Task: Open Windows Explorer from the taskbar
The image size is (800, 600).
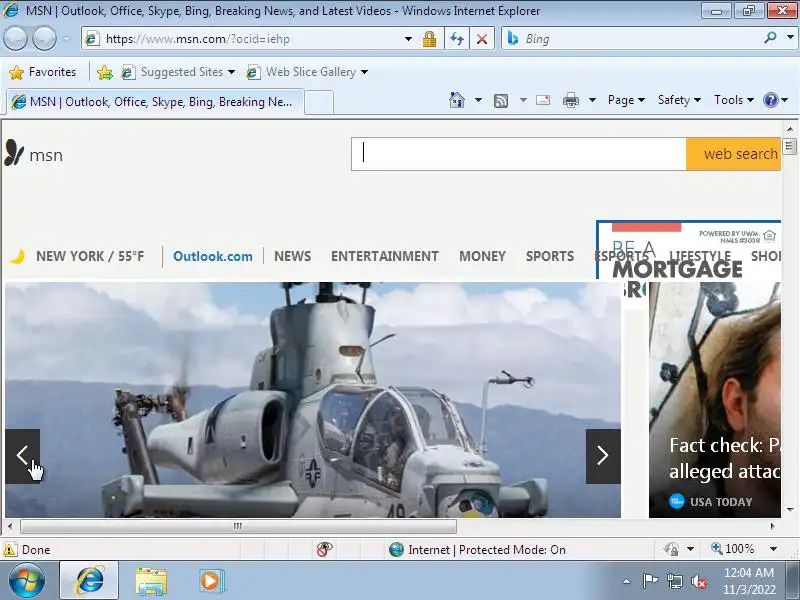Action: coord(151,582)
